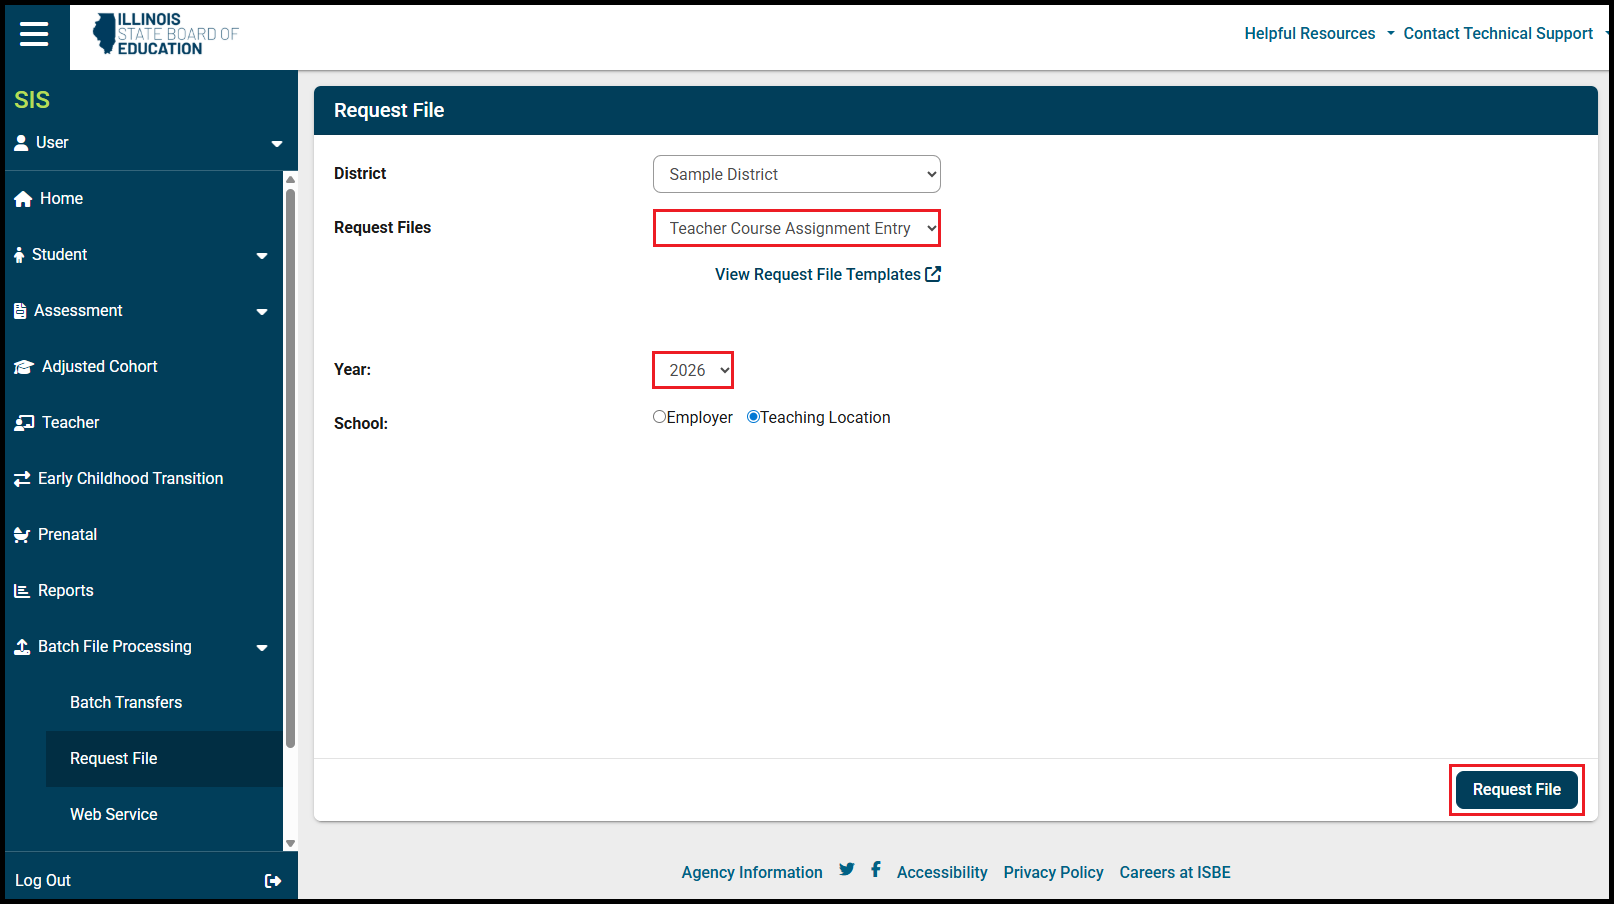The height and width of the screenshot is (904, 1614).
Task: Click the Facebook icon in footer
Action: pyautogui.click(x=876, y=870)
